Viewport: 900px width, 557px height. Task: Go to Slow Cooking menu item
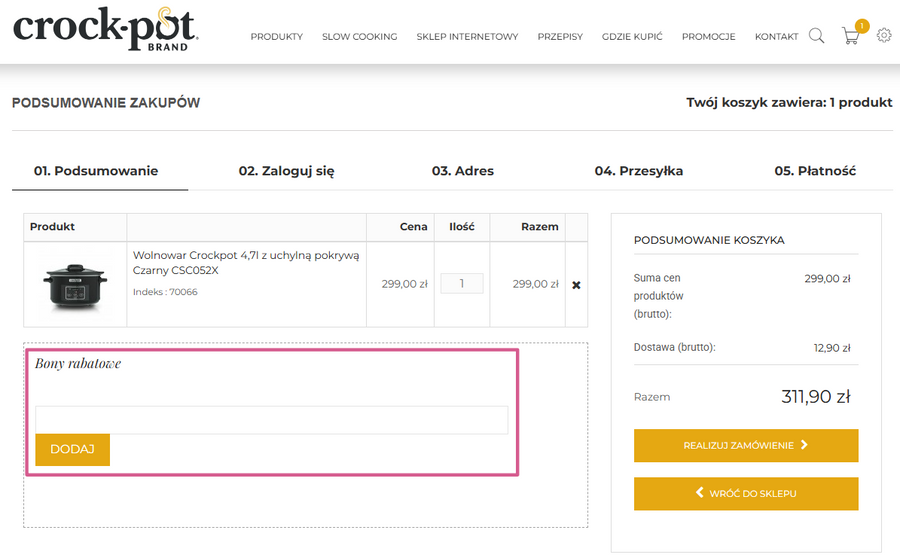(359, 37)
